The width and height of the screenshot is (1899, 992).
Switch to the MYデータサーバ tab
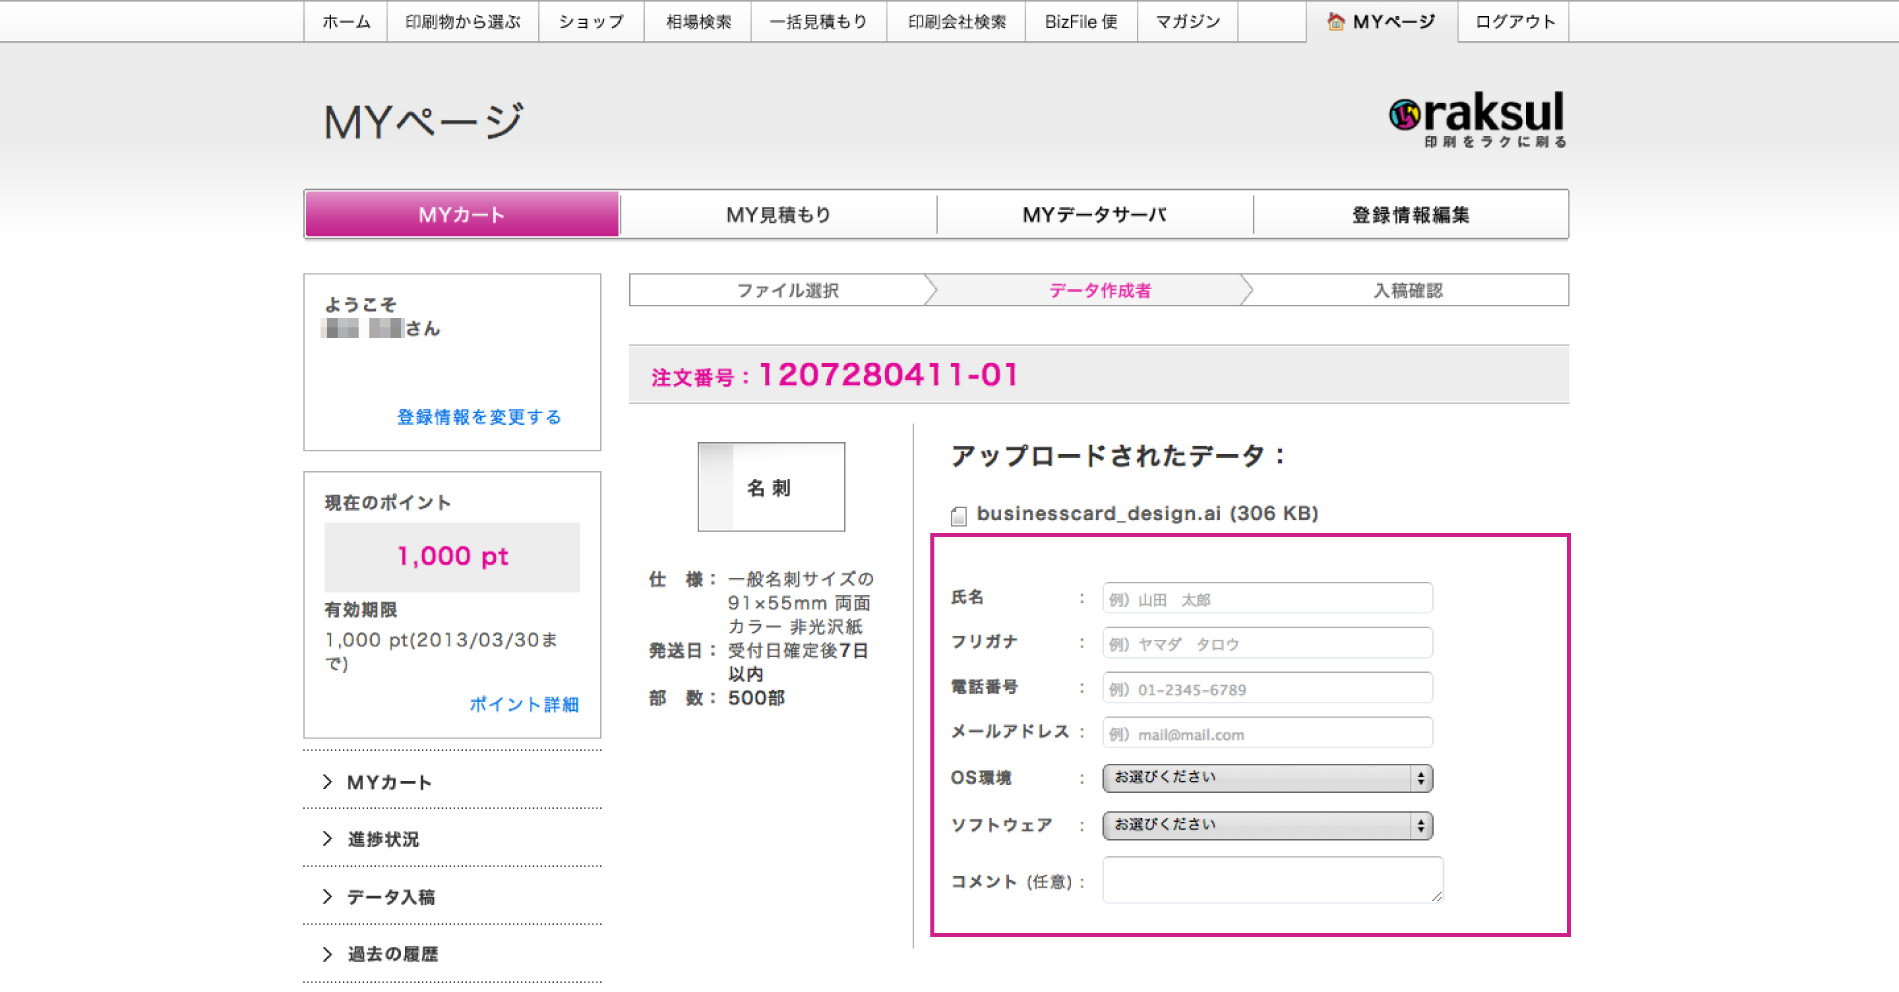click(x=1094, y=215)
